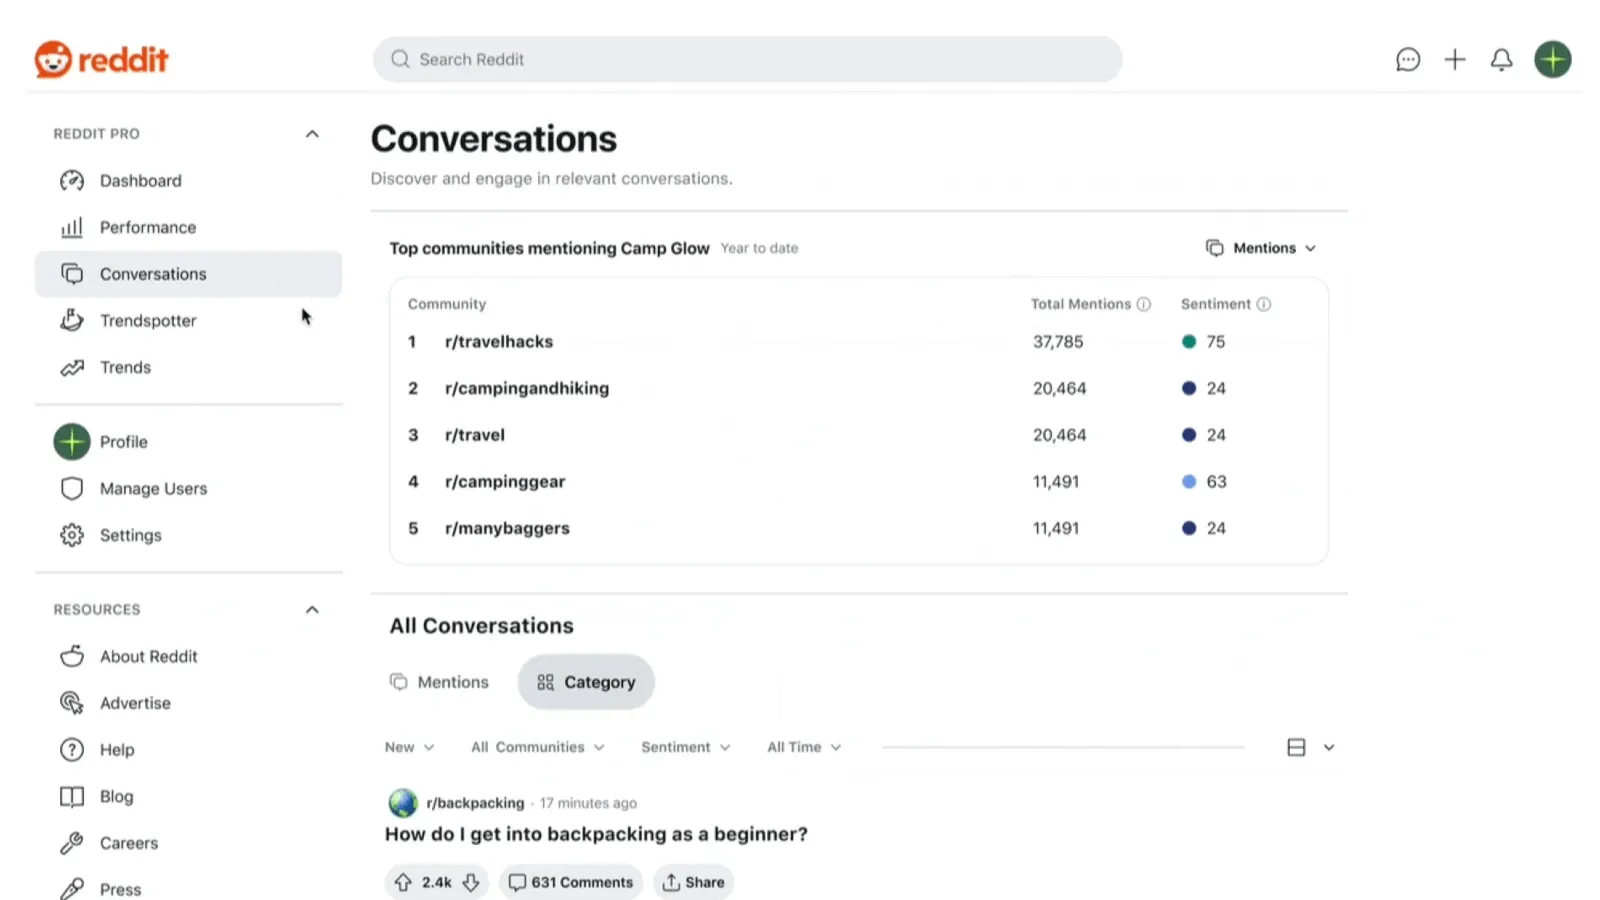Image resolution: width=1600 pixels, height=900 pixels.
Task: Open the r/manybaggers community row
Action: click(859, 528)
